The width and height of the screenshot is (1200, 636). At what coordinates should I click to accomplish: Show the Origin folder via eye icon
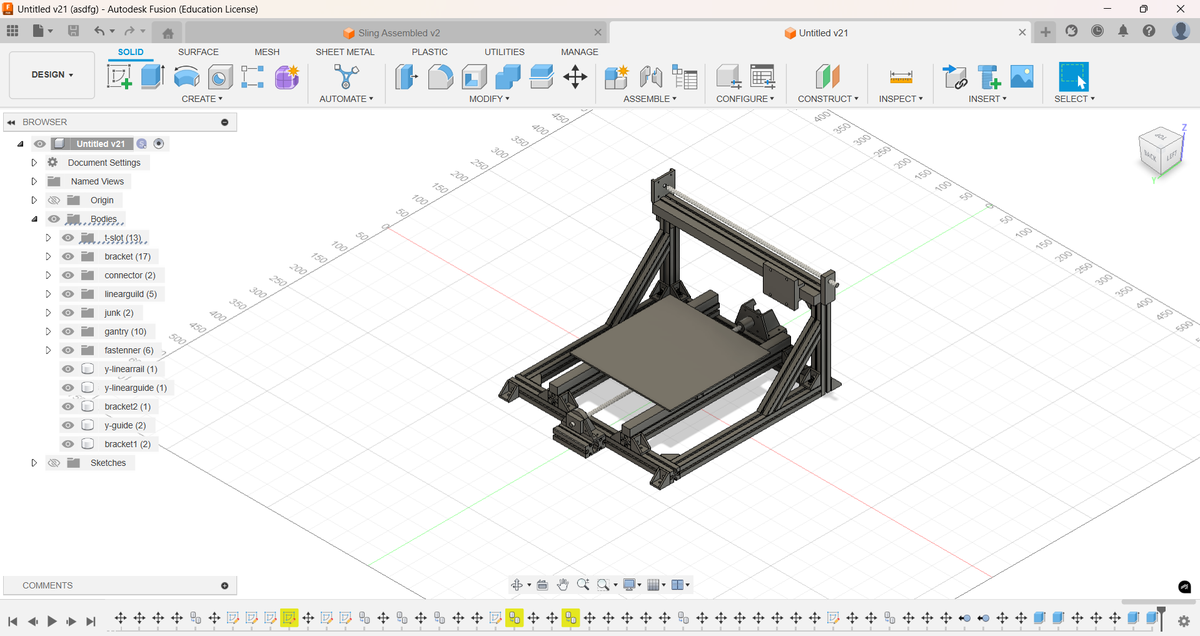pos(54,200)
